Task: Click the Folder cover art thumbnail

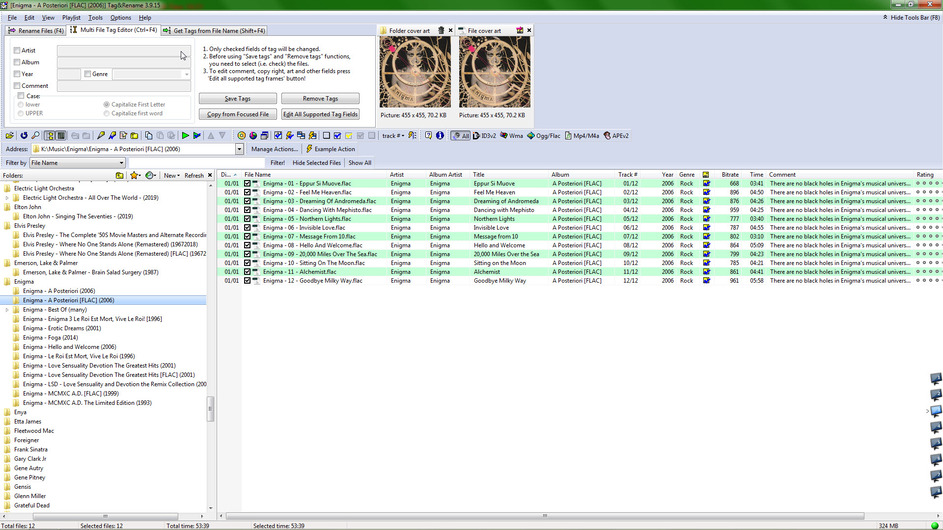Action: pos(415,72)
